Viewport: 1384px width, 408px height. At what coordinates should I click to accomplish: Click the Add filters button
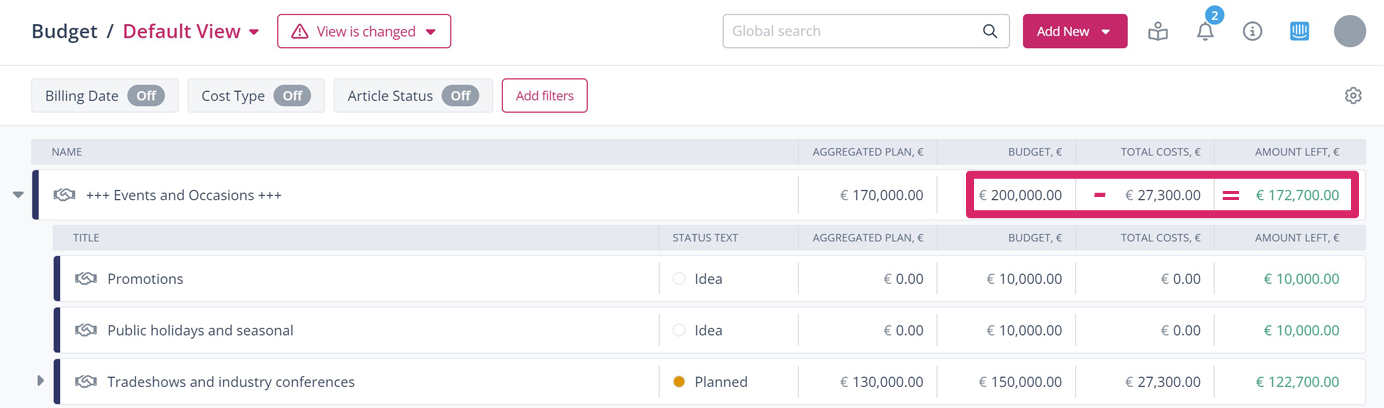point(544,96)
